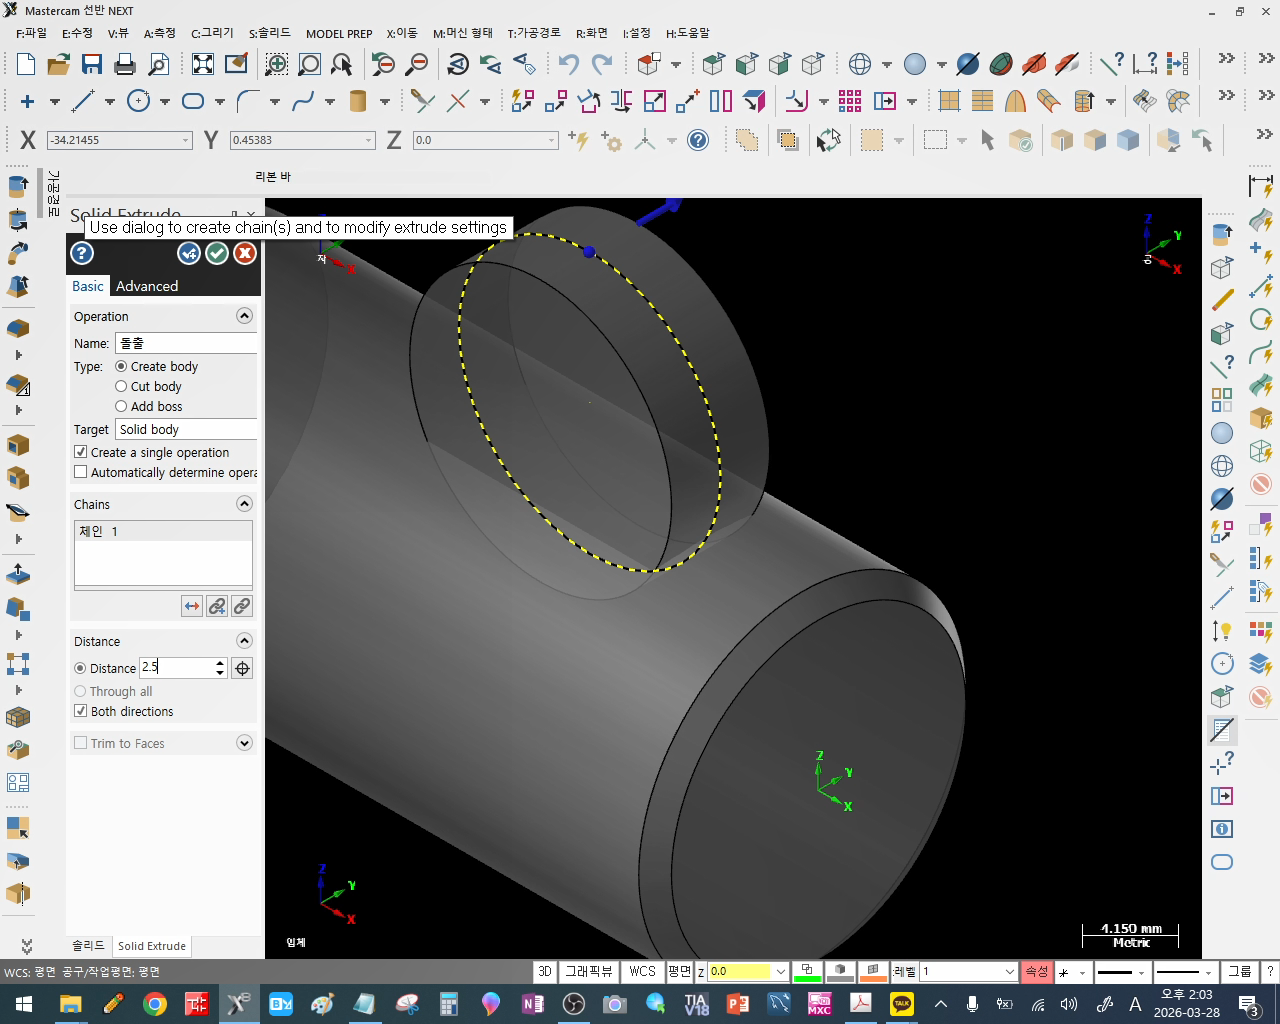Switch to the 솔리드 bottom tab
Screen dimensions: 1280x1024
pos(88,946)
